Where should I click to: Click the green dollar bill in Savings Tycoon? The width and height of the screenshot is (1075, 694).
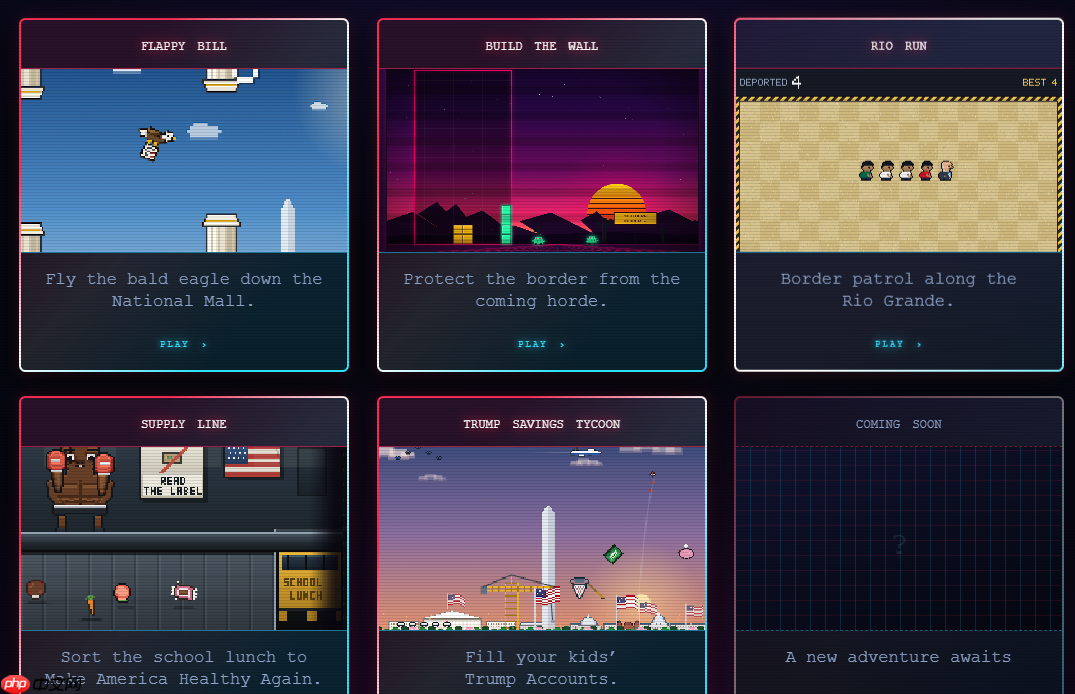point(613,553)
